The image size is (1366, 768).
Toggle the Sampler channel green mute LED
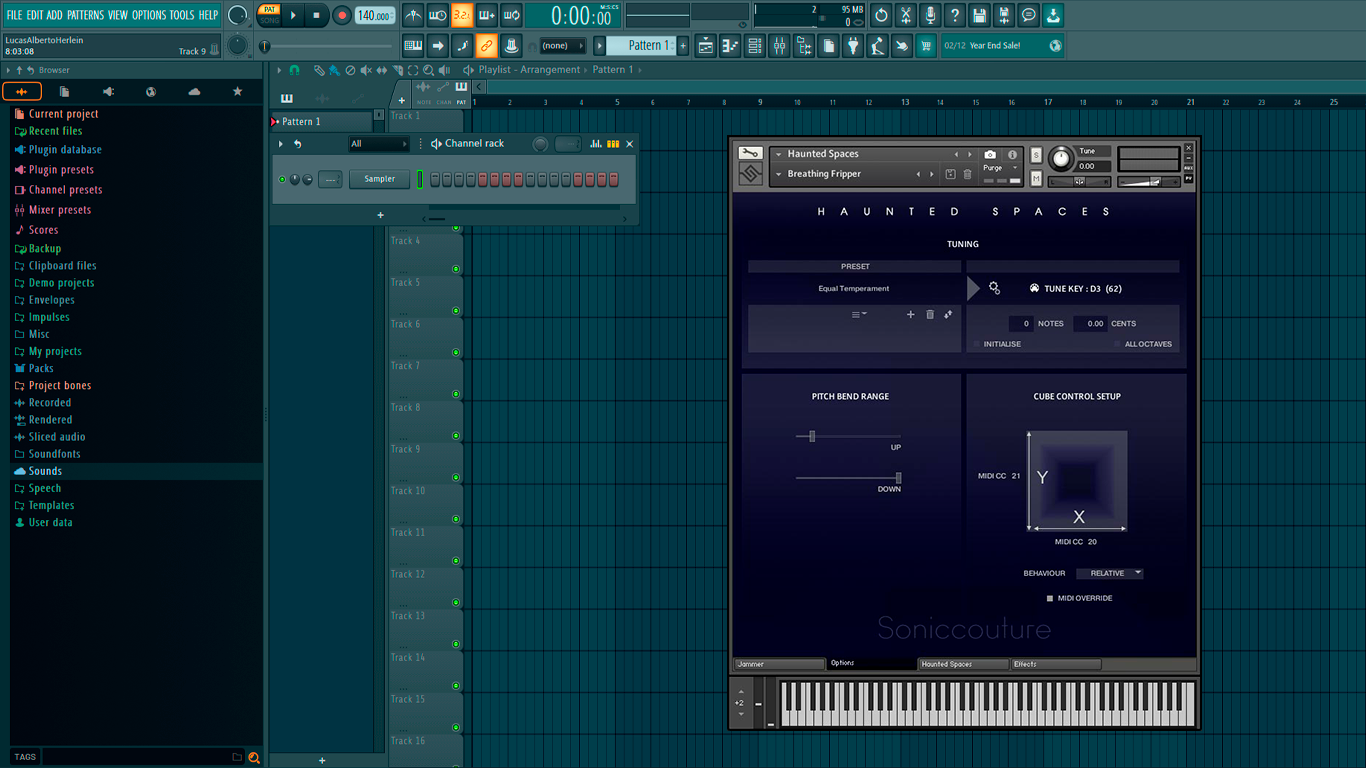pos(282,180)
